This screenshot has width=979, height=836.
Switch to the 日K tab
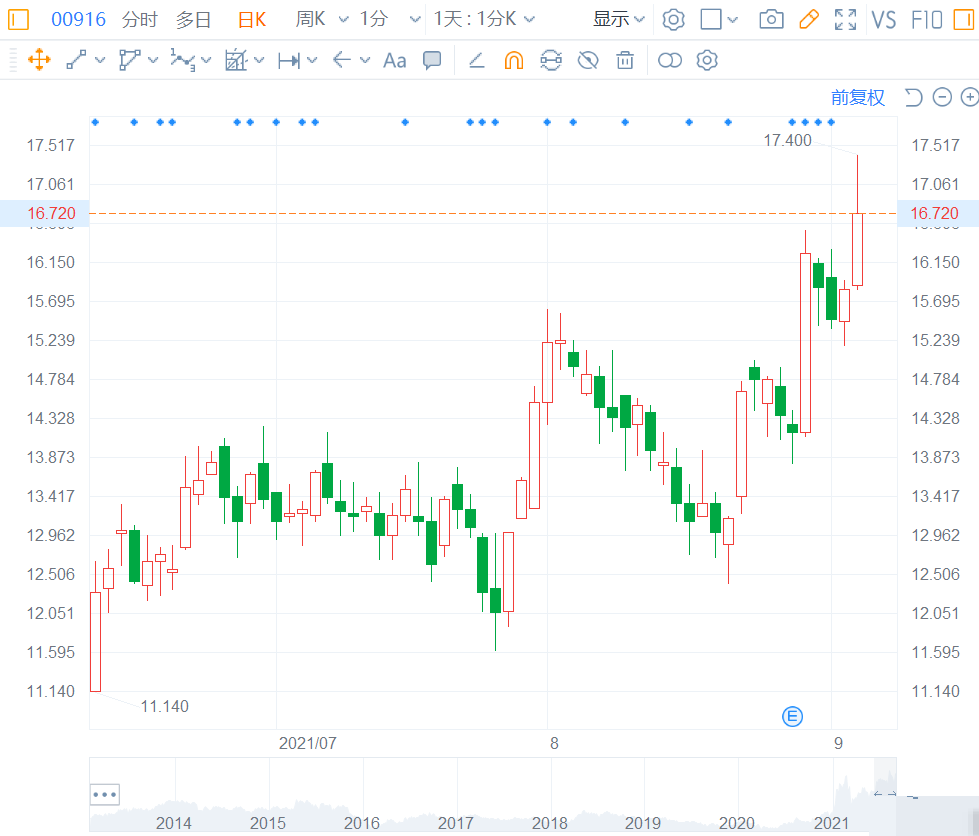252,20
